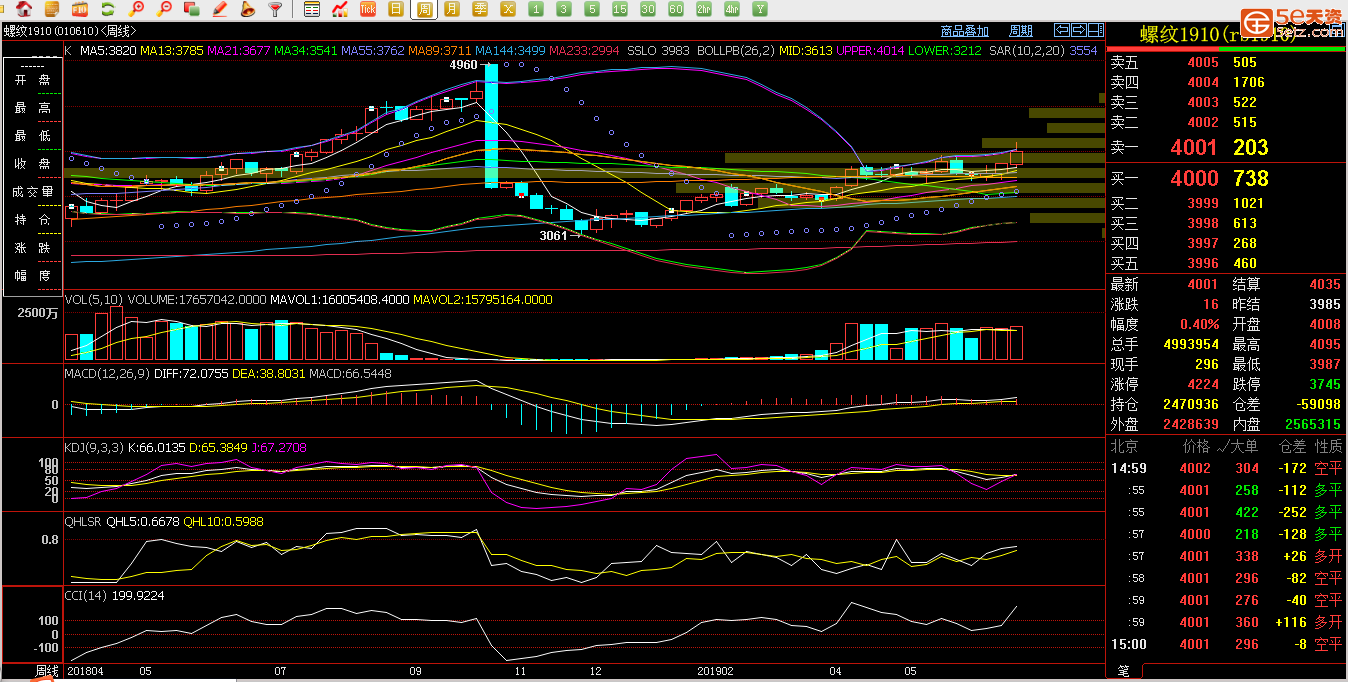Click the right arrow navigation icon
Screen dimensions: 1348x682
point(1078,30)
